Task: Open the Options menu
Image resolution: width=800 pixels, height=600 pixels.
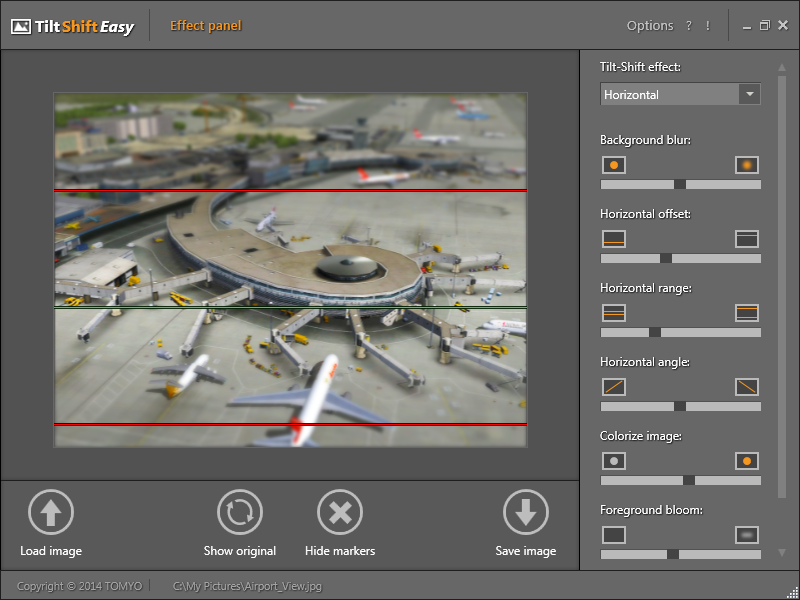Action: [650, 26]
